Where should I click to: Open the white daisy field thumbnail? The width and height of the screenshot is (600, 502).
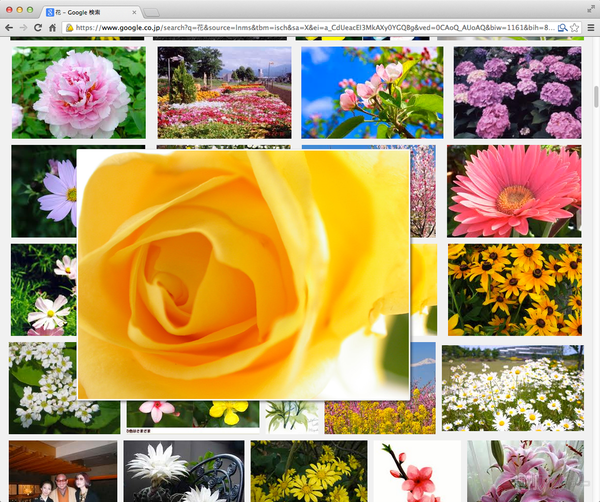coord(513,388)
